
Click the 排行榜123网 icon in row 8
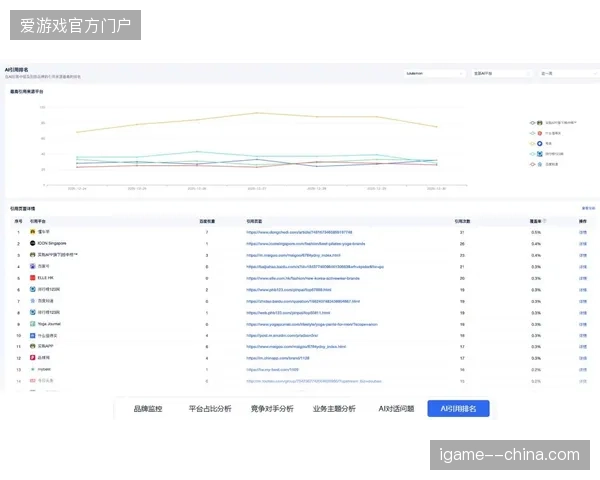click(x=33, y=312)
